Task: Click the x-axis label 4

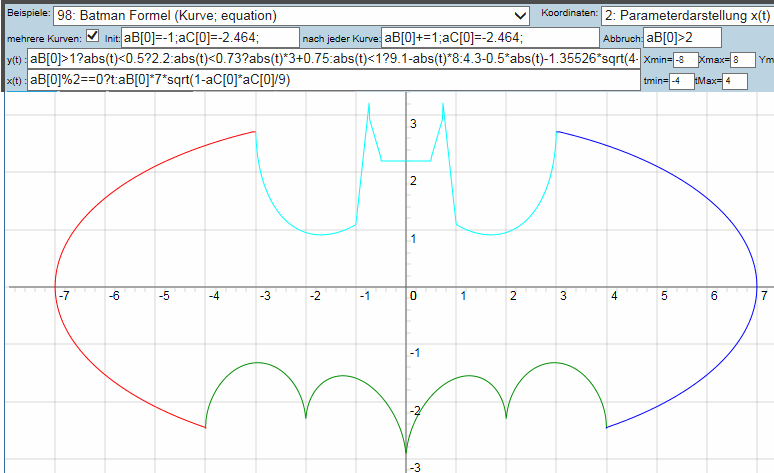Action: click(614, 296)
